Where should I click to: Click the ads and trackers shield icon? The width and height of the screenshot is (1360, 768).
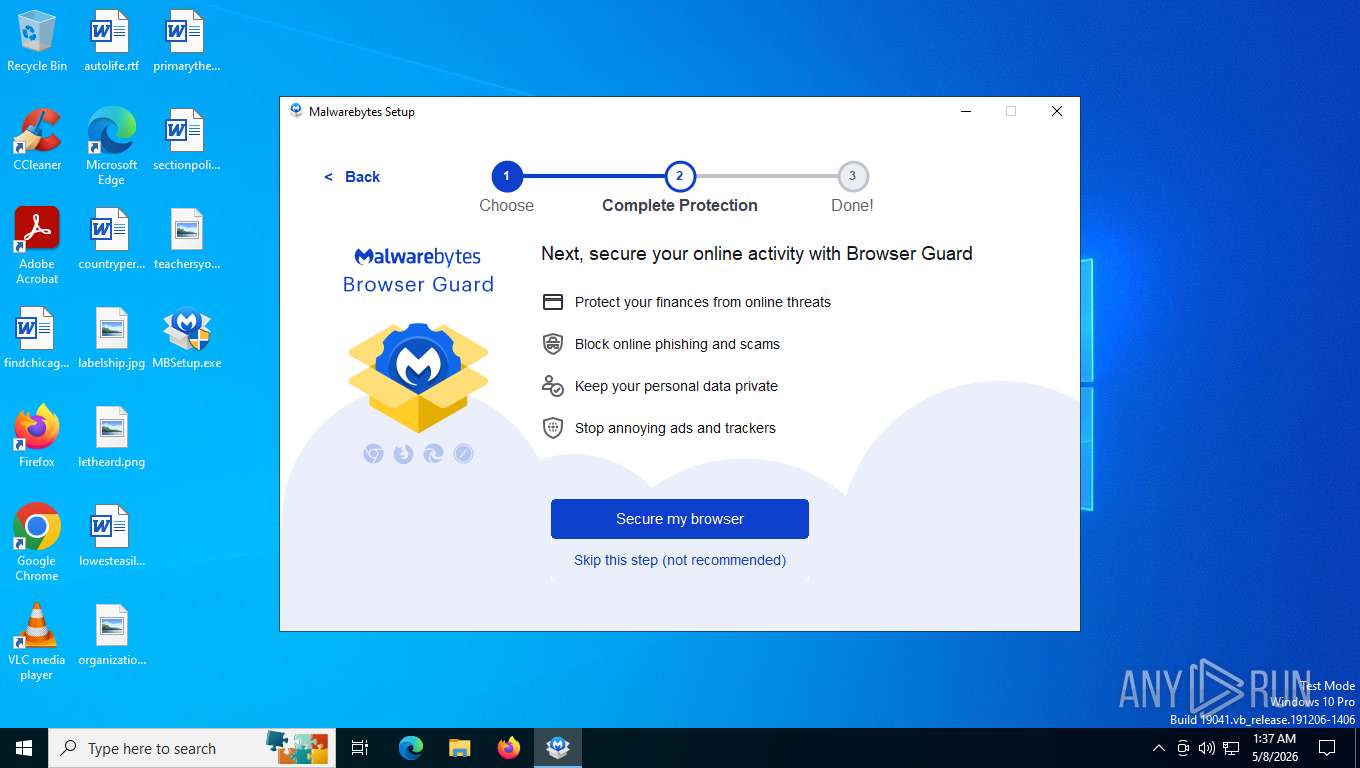[x=553, y=428]
